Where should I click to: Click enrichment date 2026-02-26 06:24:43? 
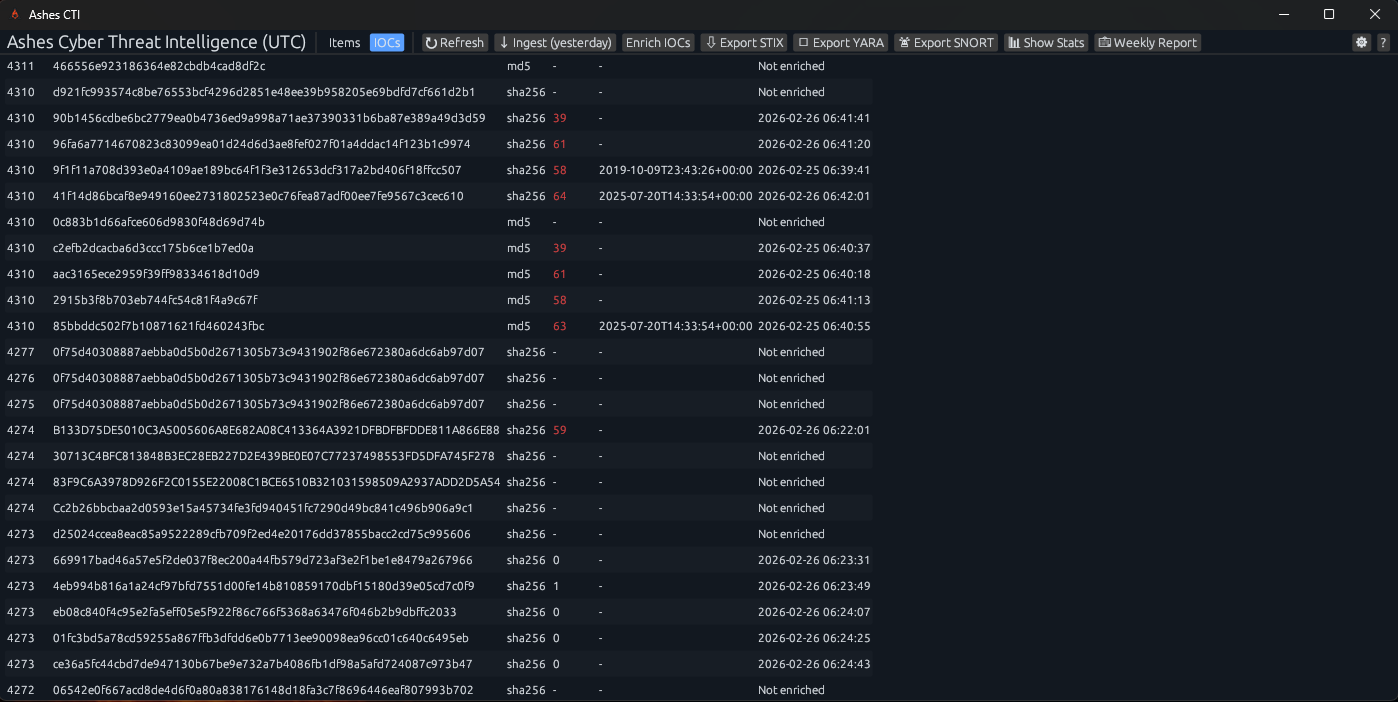pos(813,664)
